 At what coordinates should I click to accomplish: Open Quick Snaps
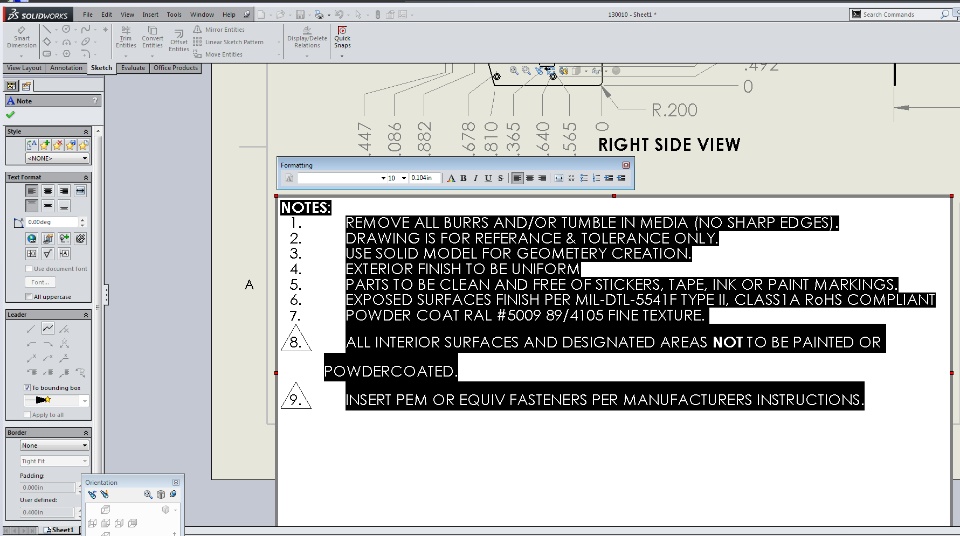(x=342, y=37)
